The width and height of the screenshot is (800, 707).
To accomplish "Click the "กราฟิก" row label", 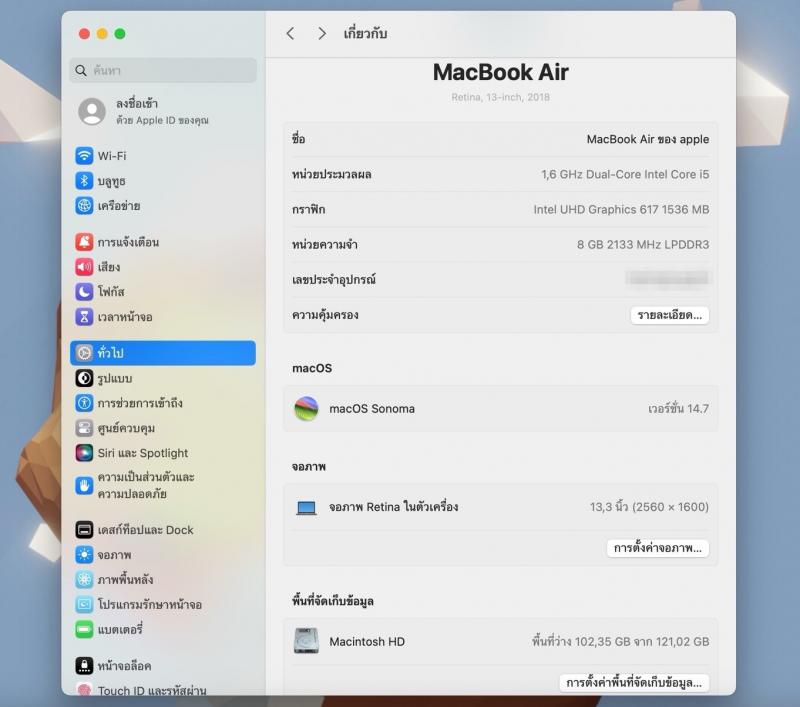I will click(x=308, y=210).
